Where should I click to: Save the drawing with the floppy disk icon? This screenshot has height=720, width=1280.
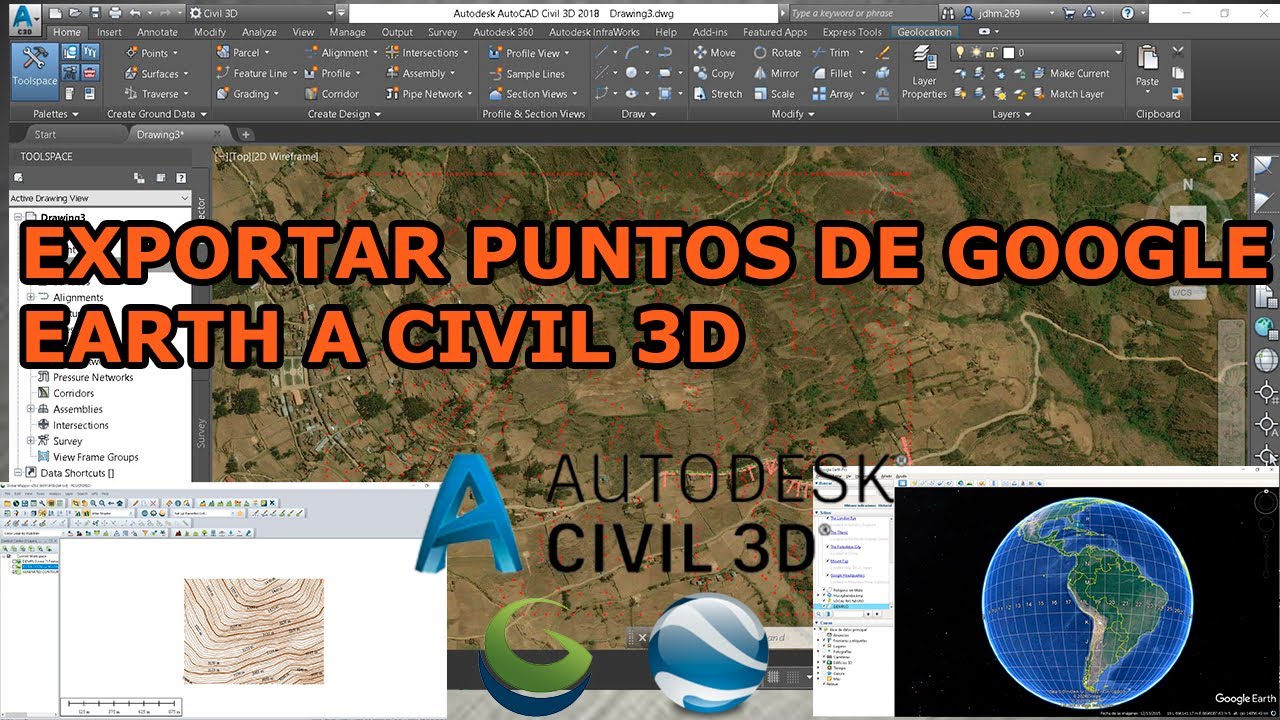94,13
